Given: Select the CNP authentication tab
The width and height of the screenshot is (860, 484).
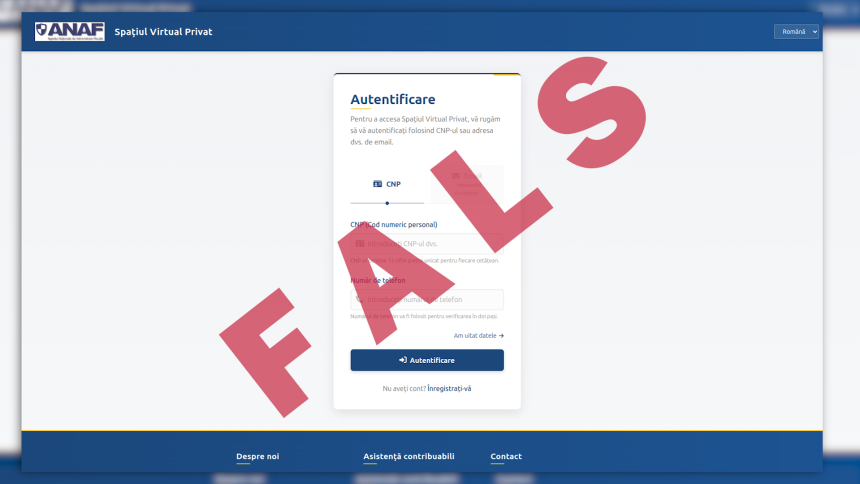Looking at the screenshot, I should tap(387, 184).
